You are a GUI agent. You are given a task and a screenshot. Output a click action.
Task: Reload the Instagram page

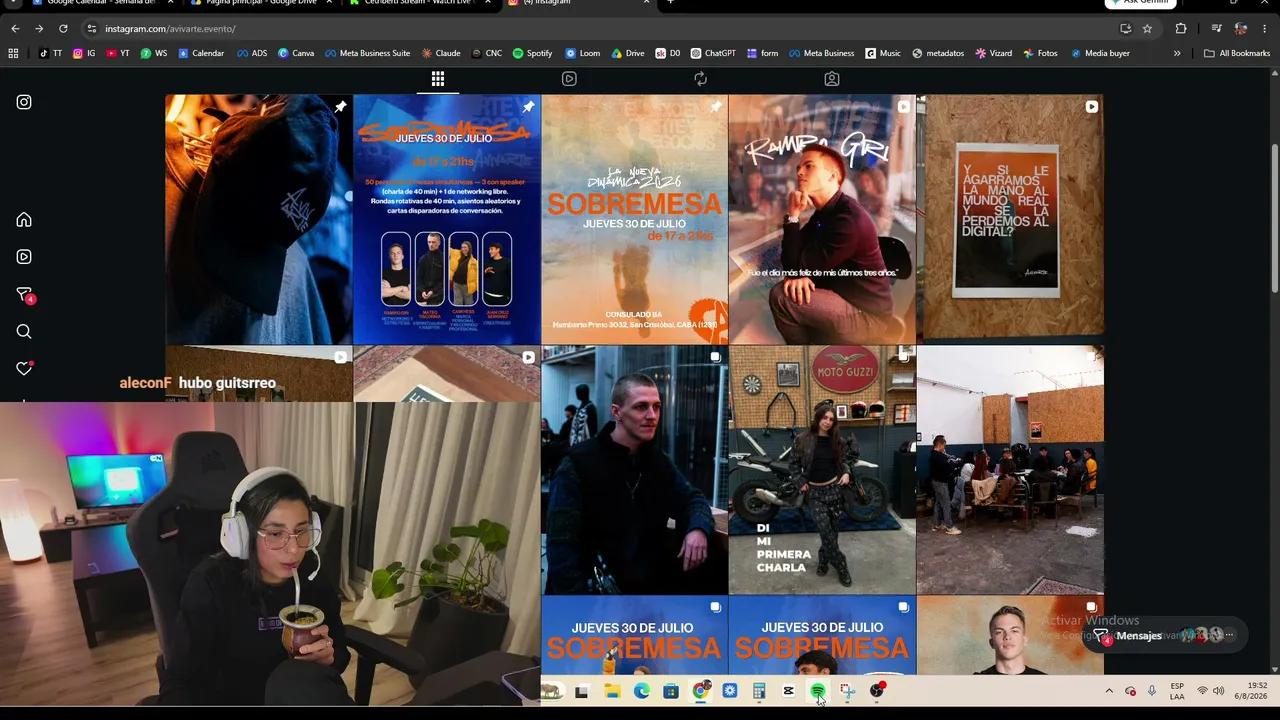point(63,29)
